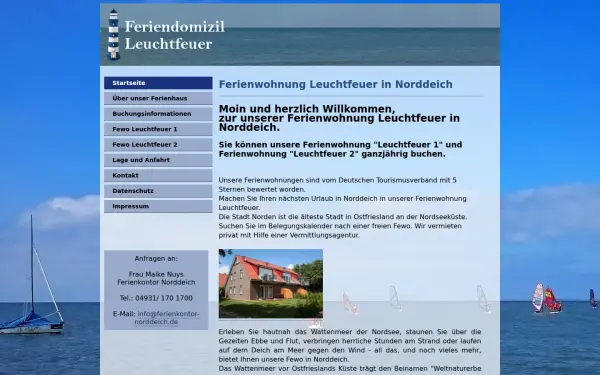600x375 pixels.
Task: Click the Feriendomizil Leuchtfeuer site title
Action: point(174,35)
